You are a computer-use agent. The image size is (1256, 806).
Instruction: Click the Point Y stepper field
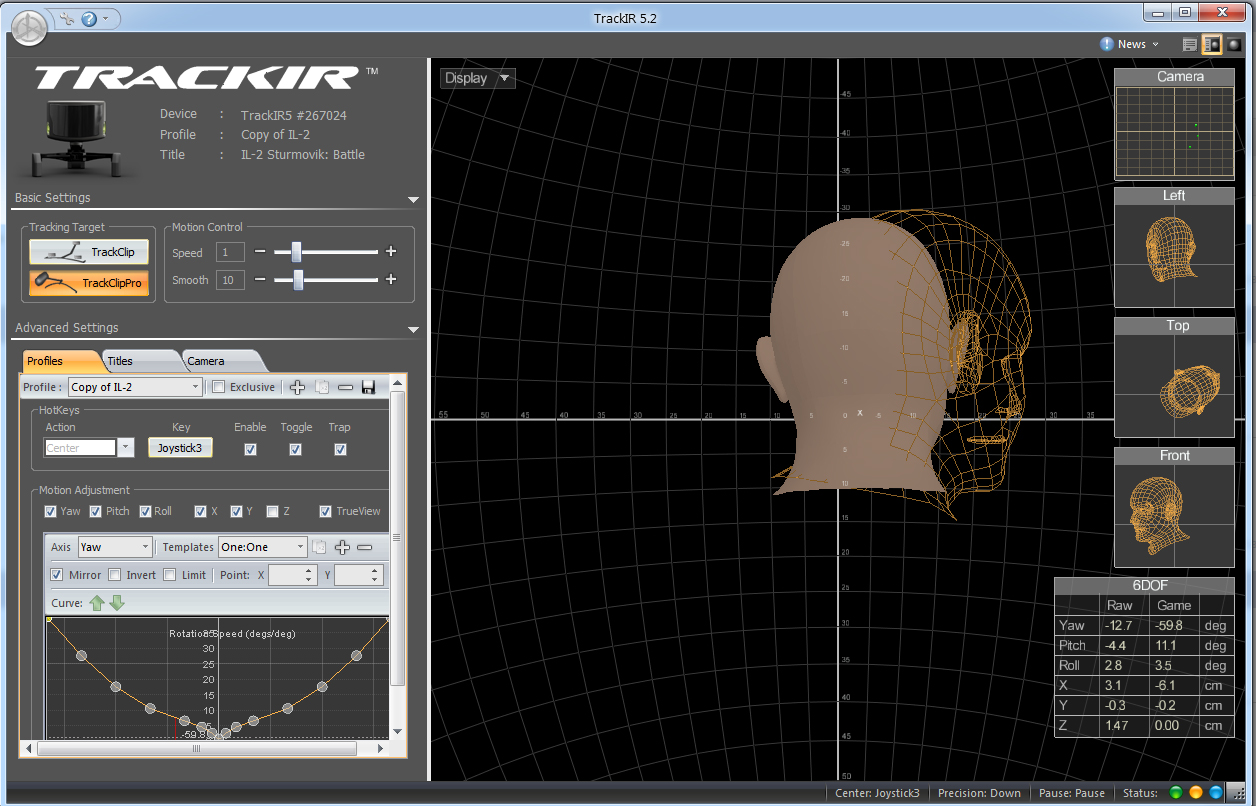coord(359,575)
